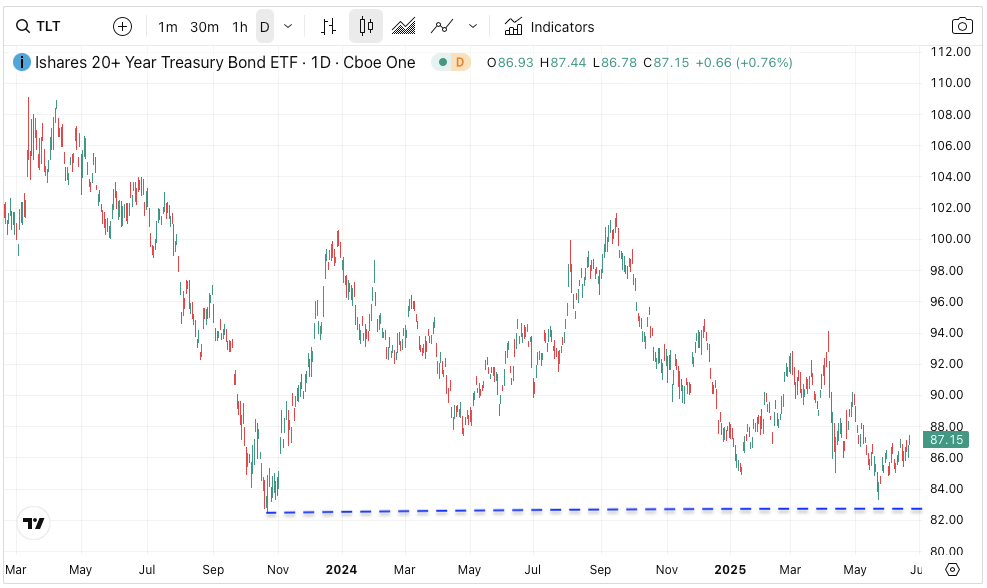
Task: Select the 1h timeframe
Action: tap(239, 27)
